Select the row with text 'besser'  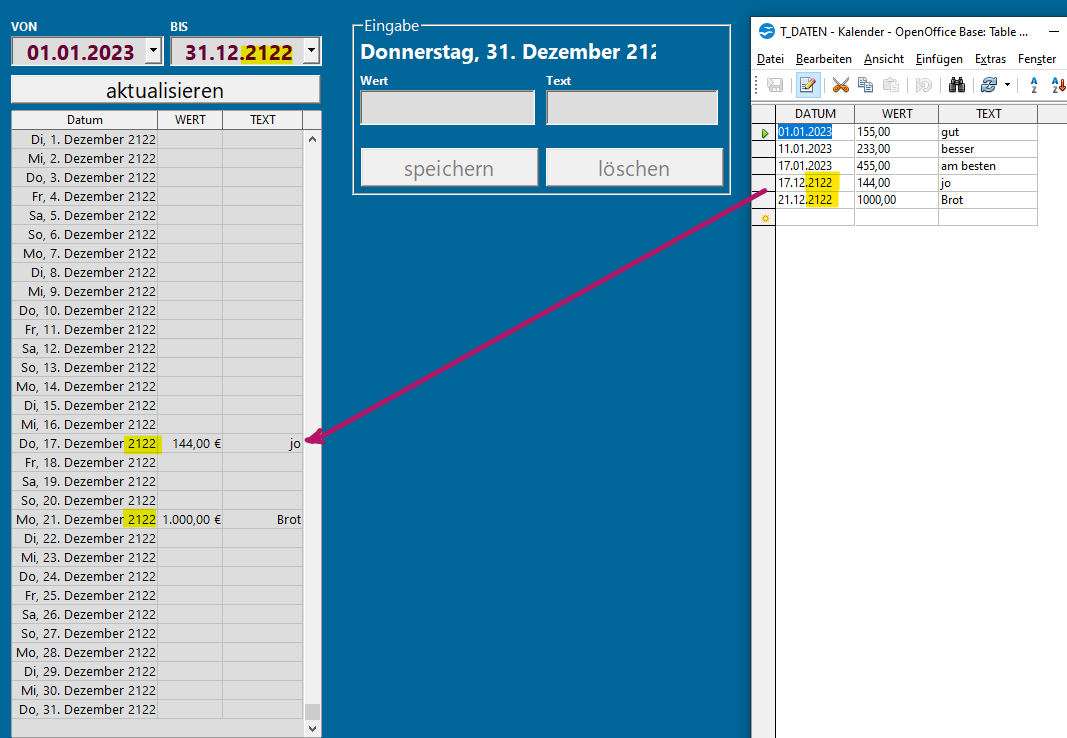[906, 149]
